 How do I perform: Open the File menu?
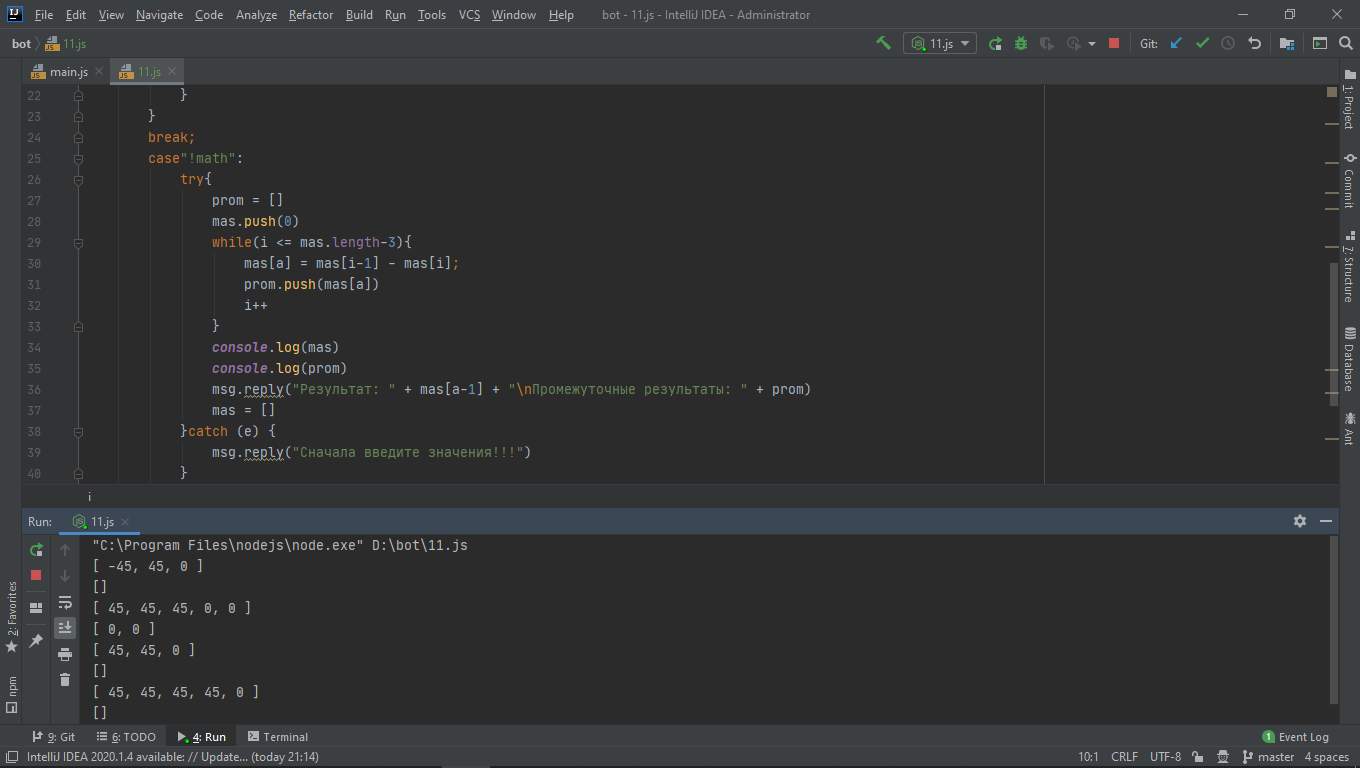(x=44, y=15)
